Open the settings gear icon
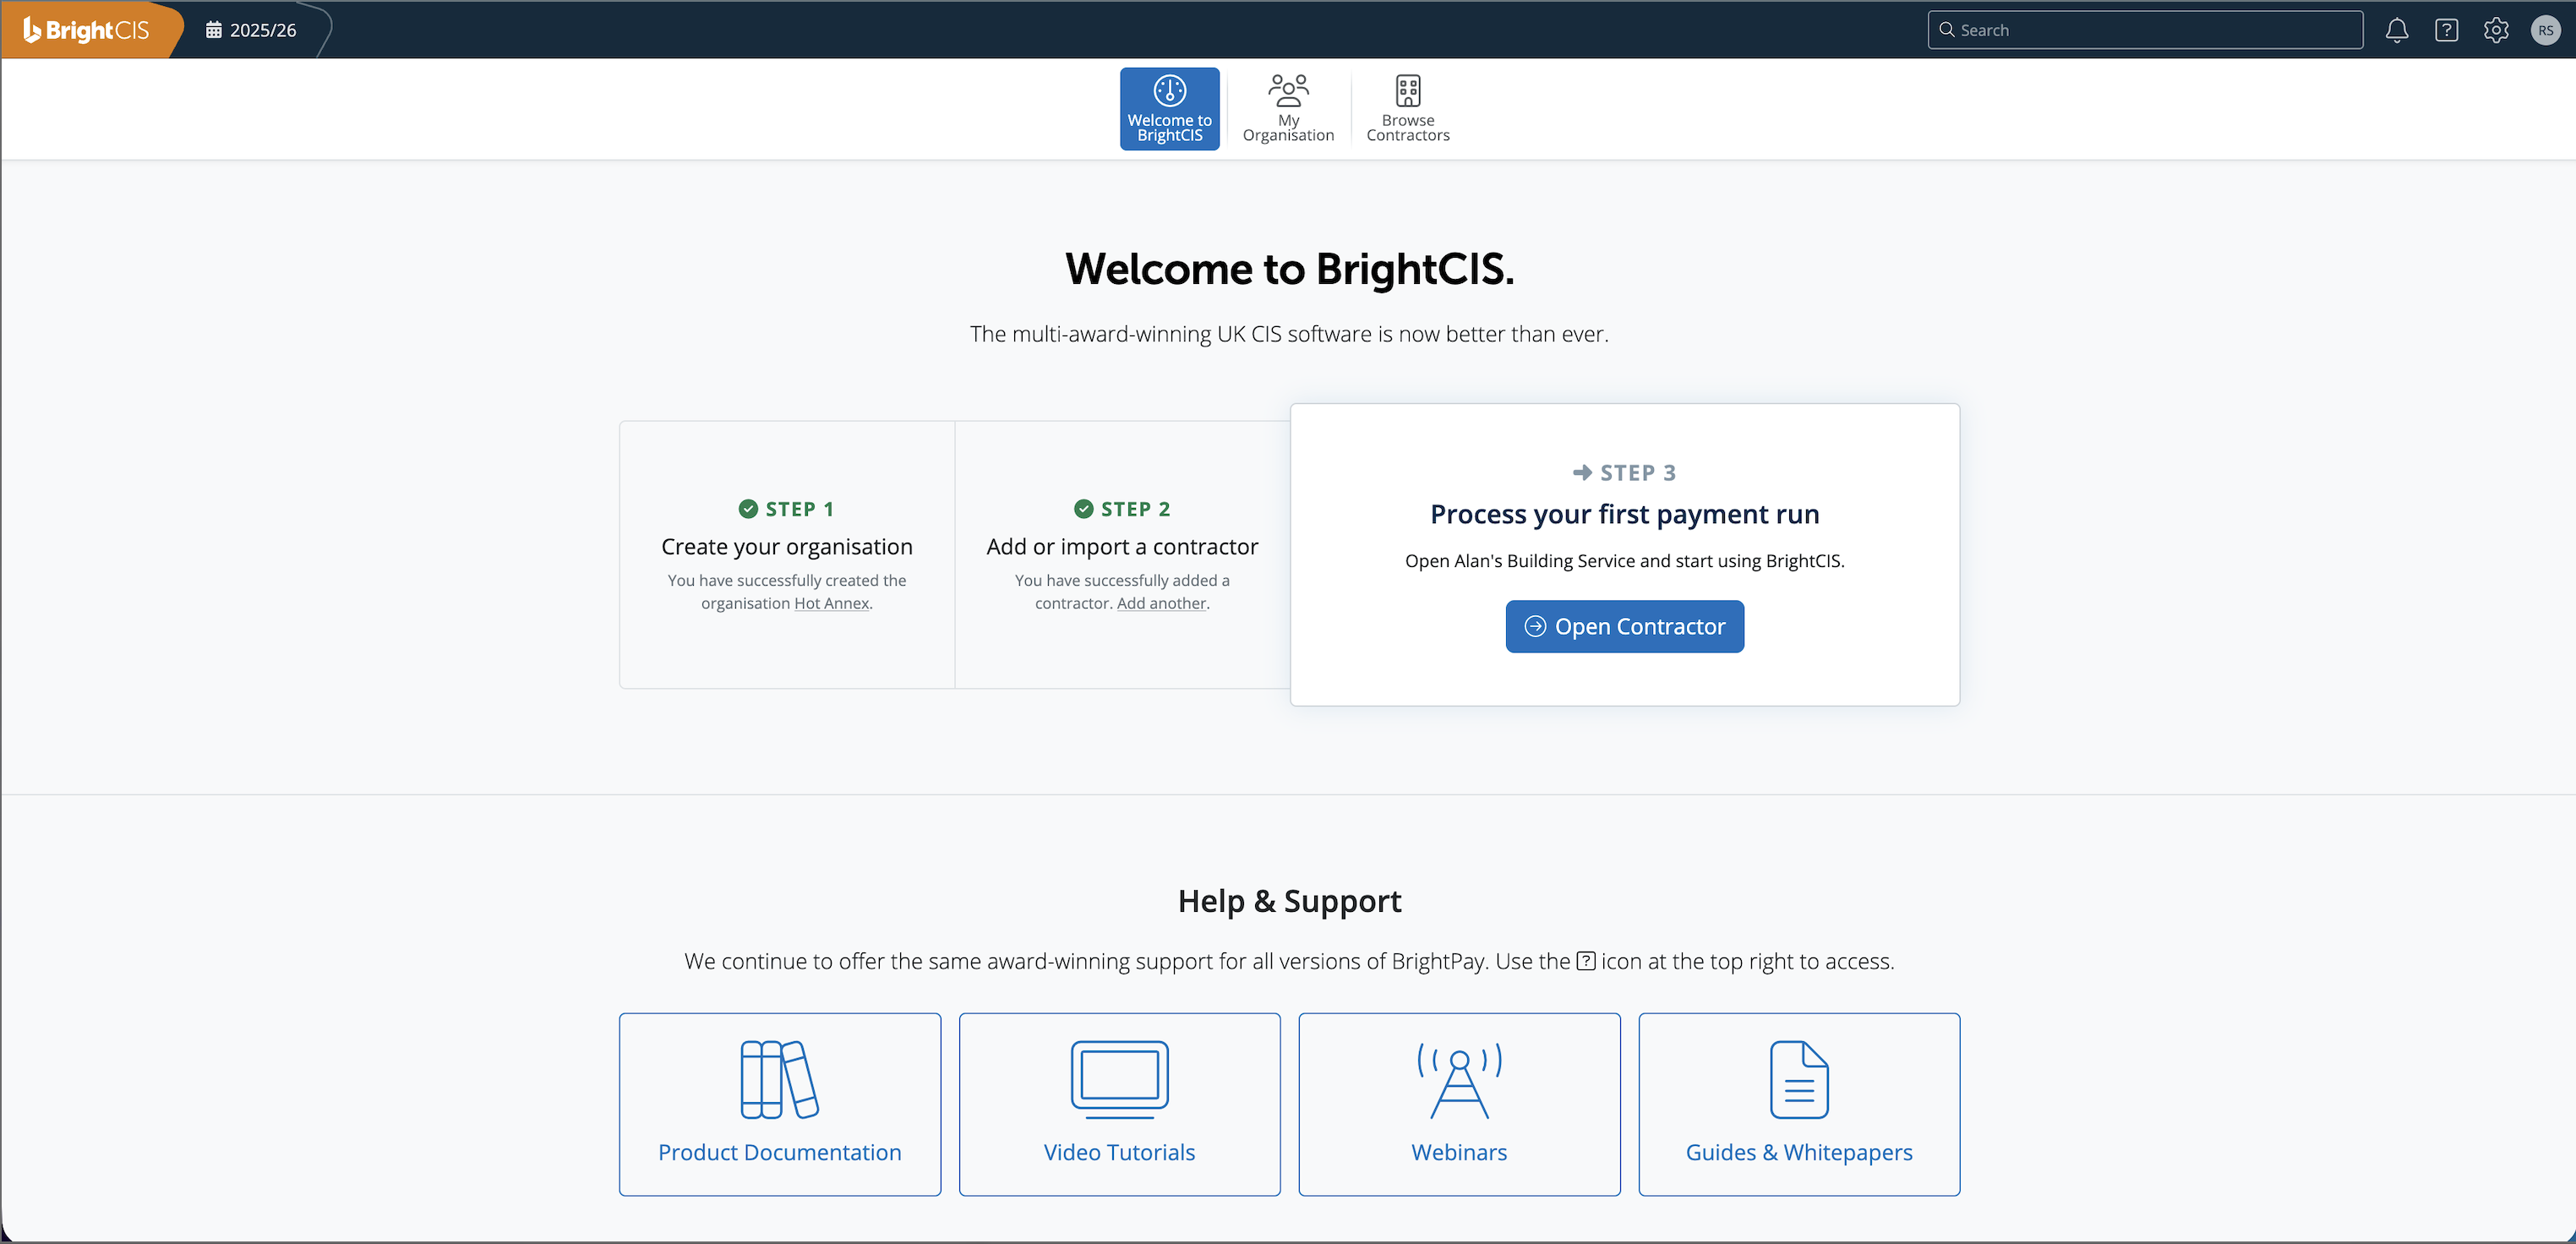2576x1244 pixels. (2496, 30)
